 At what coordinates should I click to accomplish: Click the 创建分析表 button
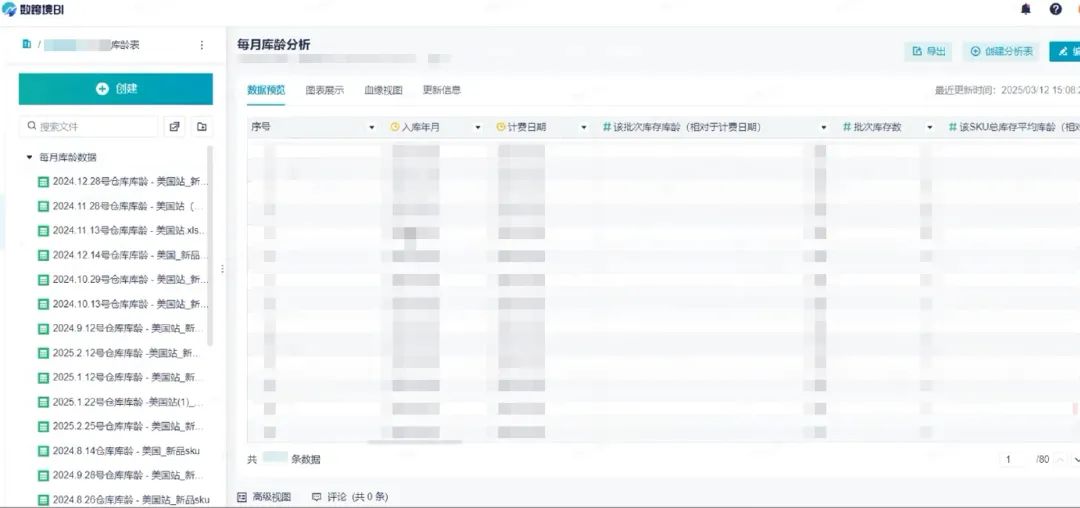pyautogui.click(x=1002, y=51)
